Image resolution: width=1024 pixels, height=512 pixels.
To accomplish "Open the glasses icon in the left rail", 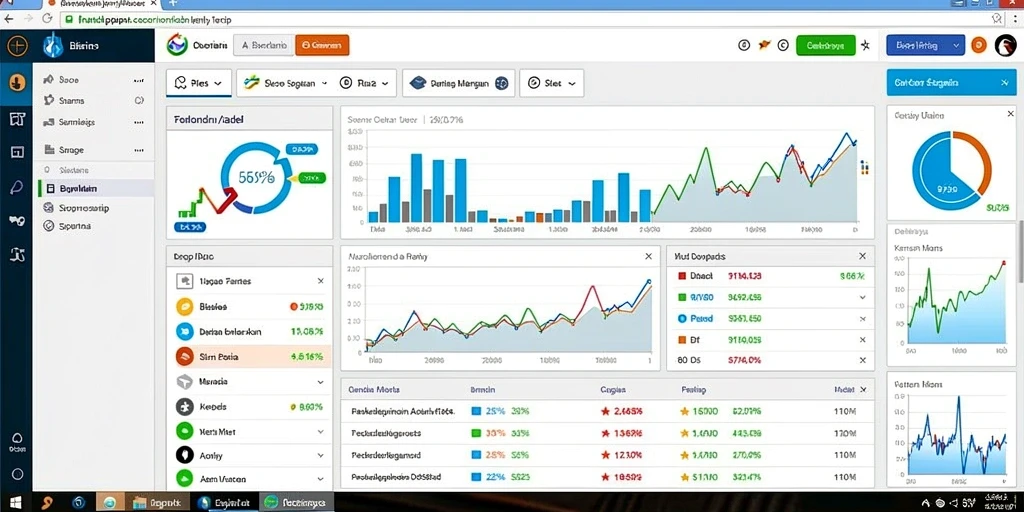I will click(x=17, y=221).
